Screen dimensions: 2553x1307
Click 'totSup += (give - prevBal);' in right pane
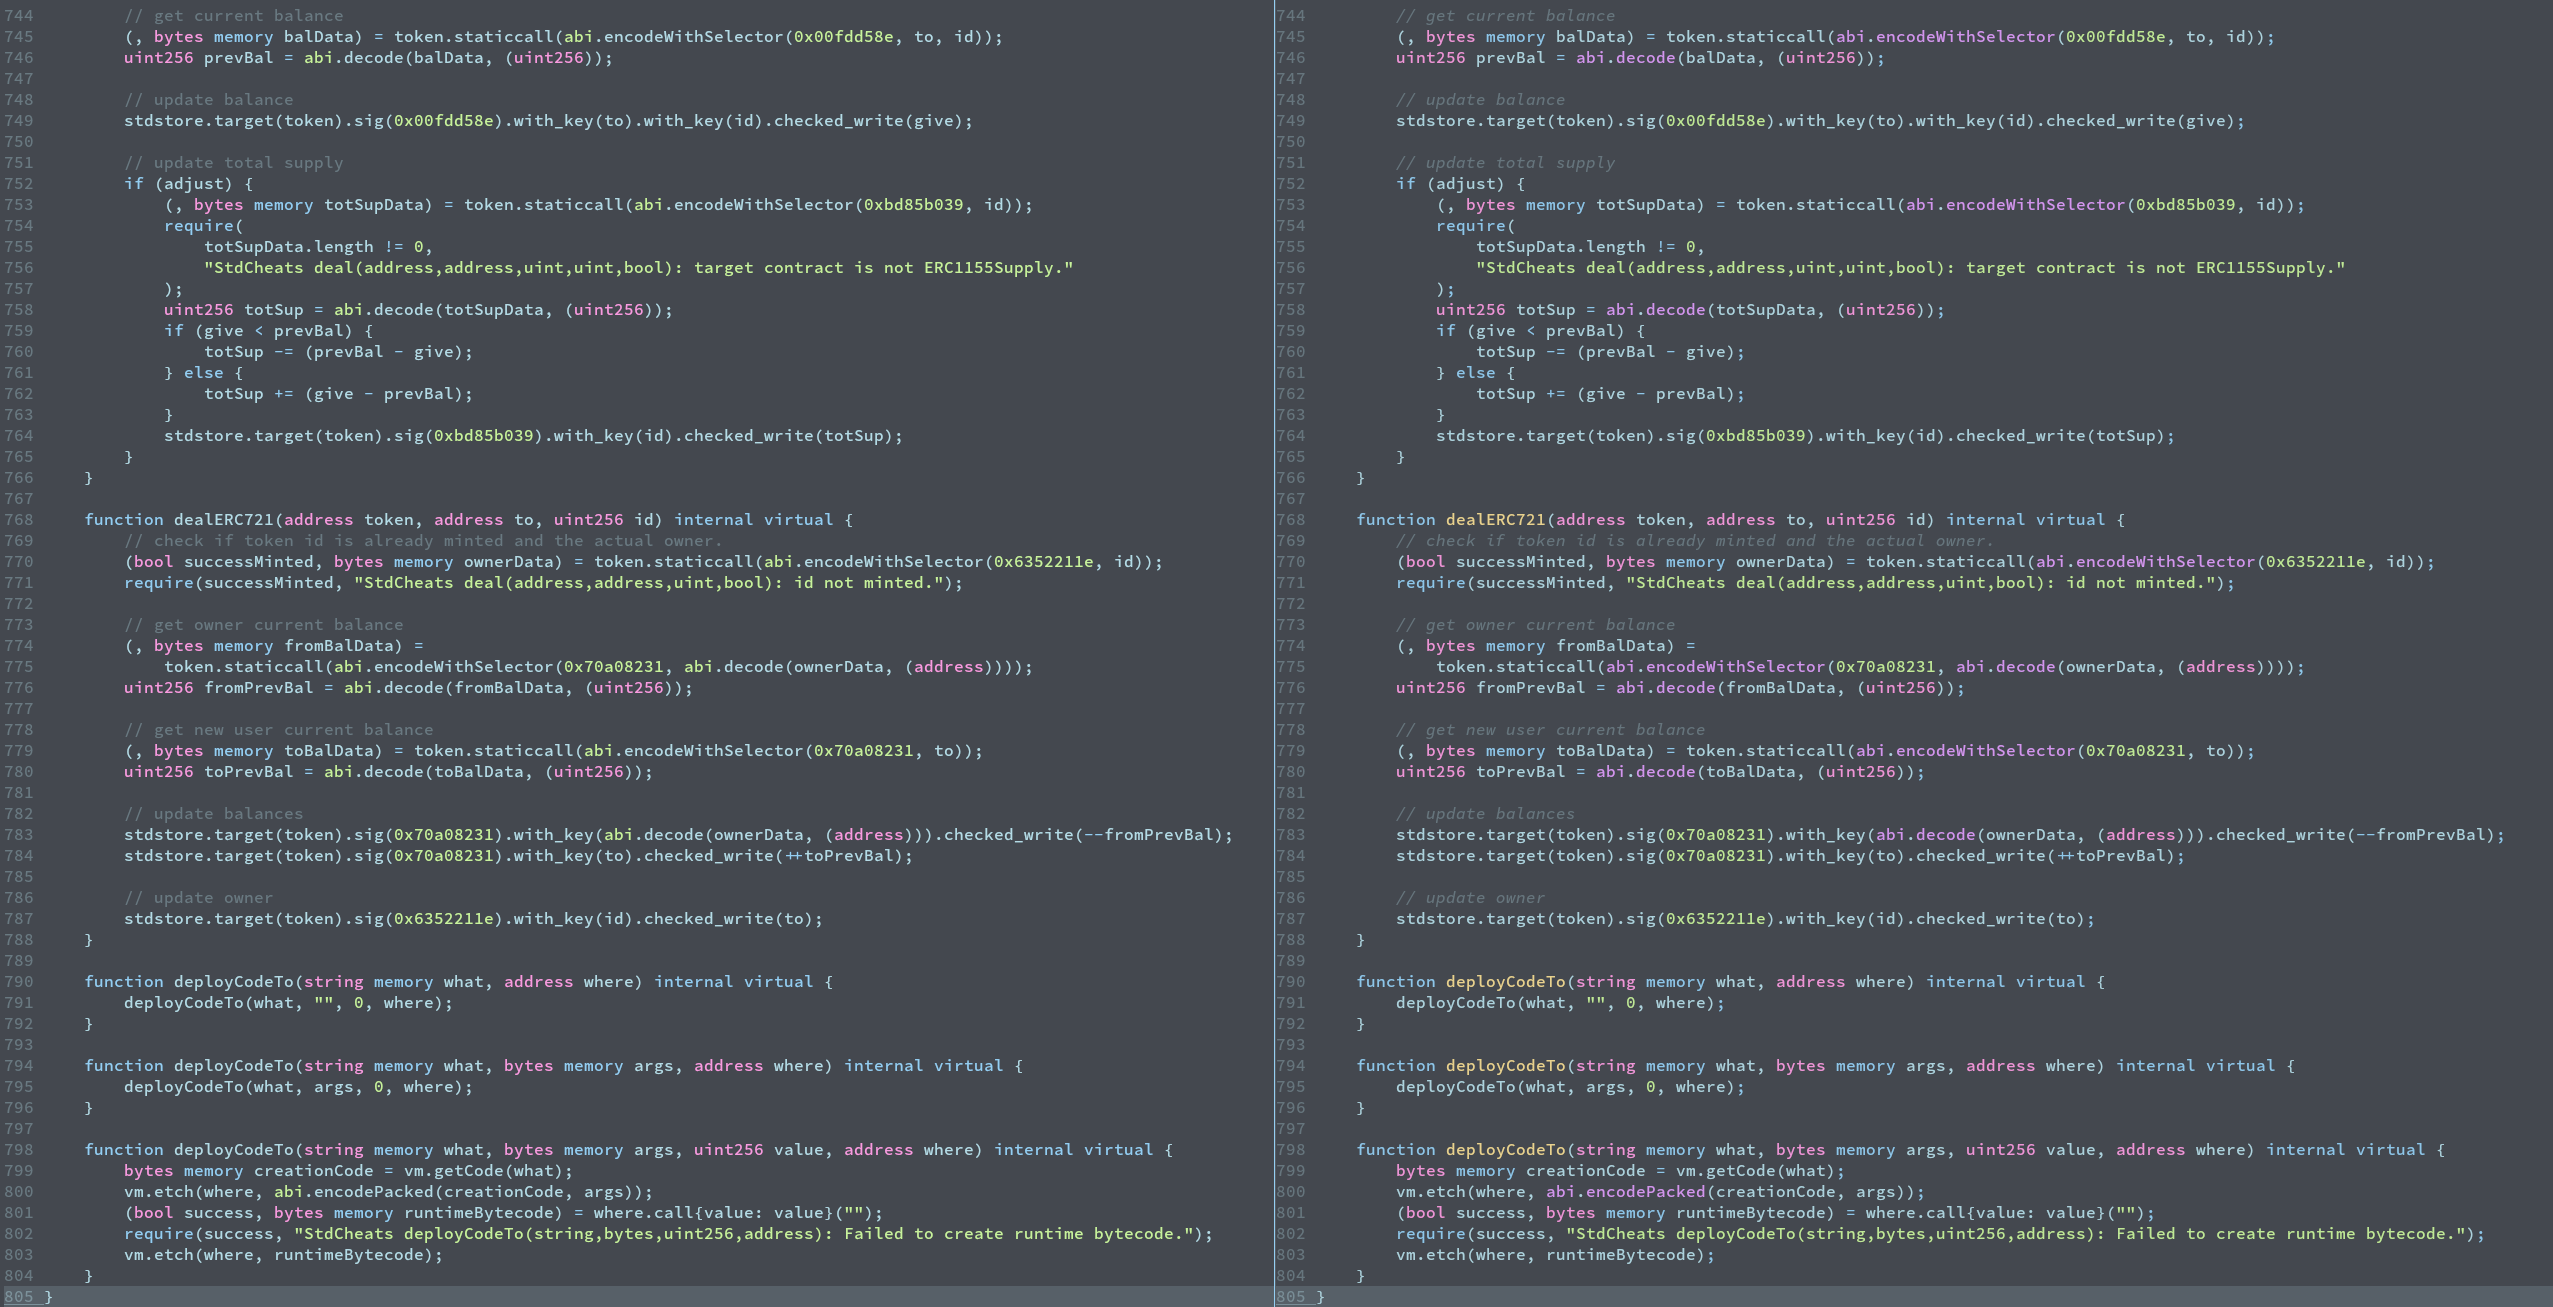coord(1611,394)
